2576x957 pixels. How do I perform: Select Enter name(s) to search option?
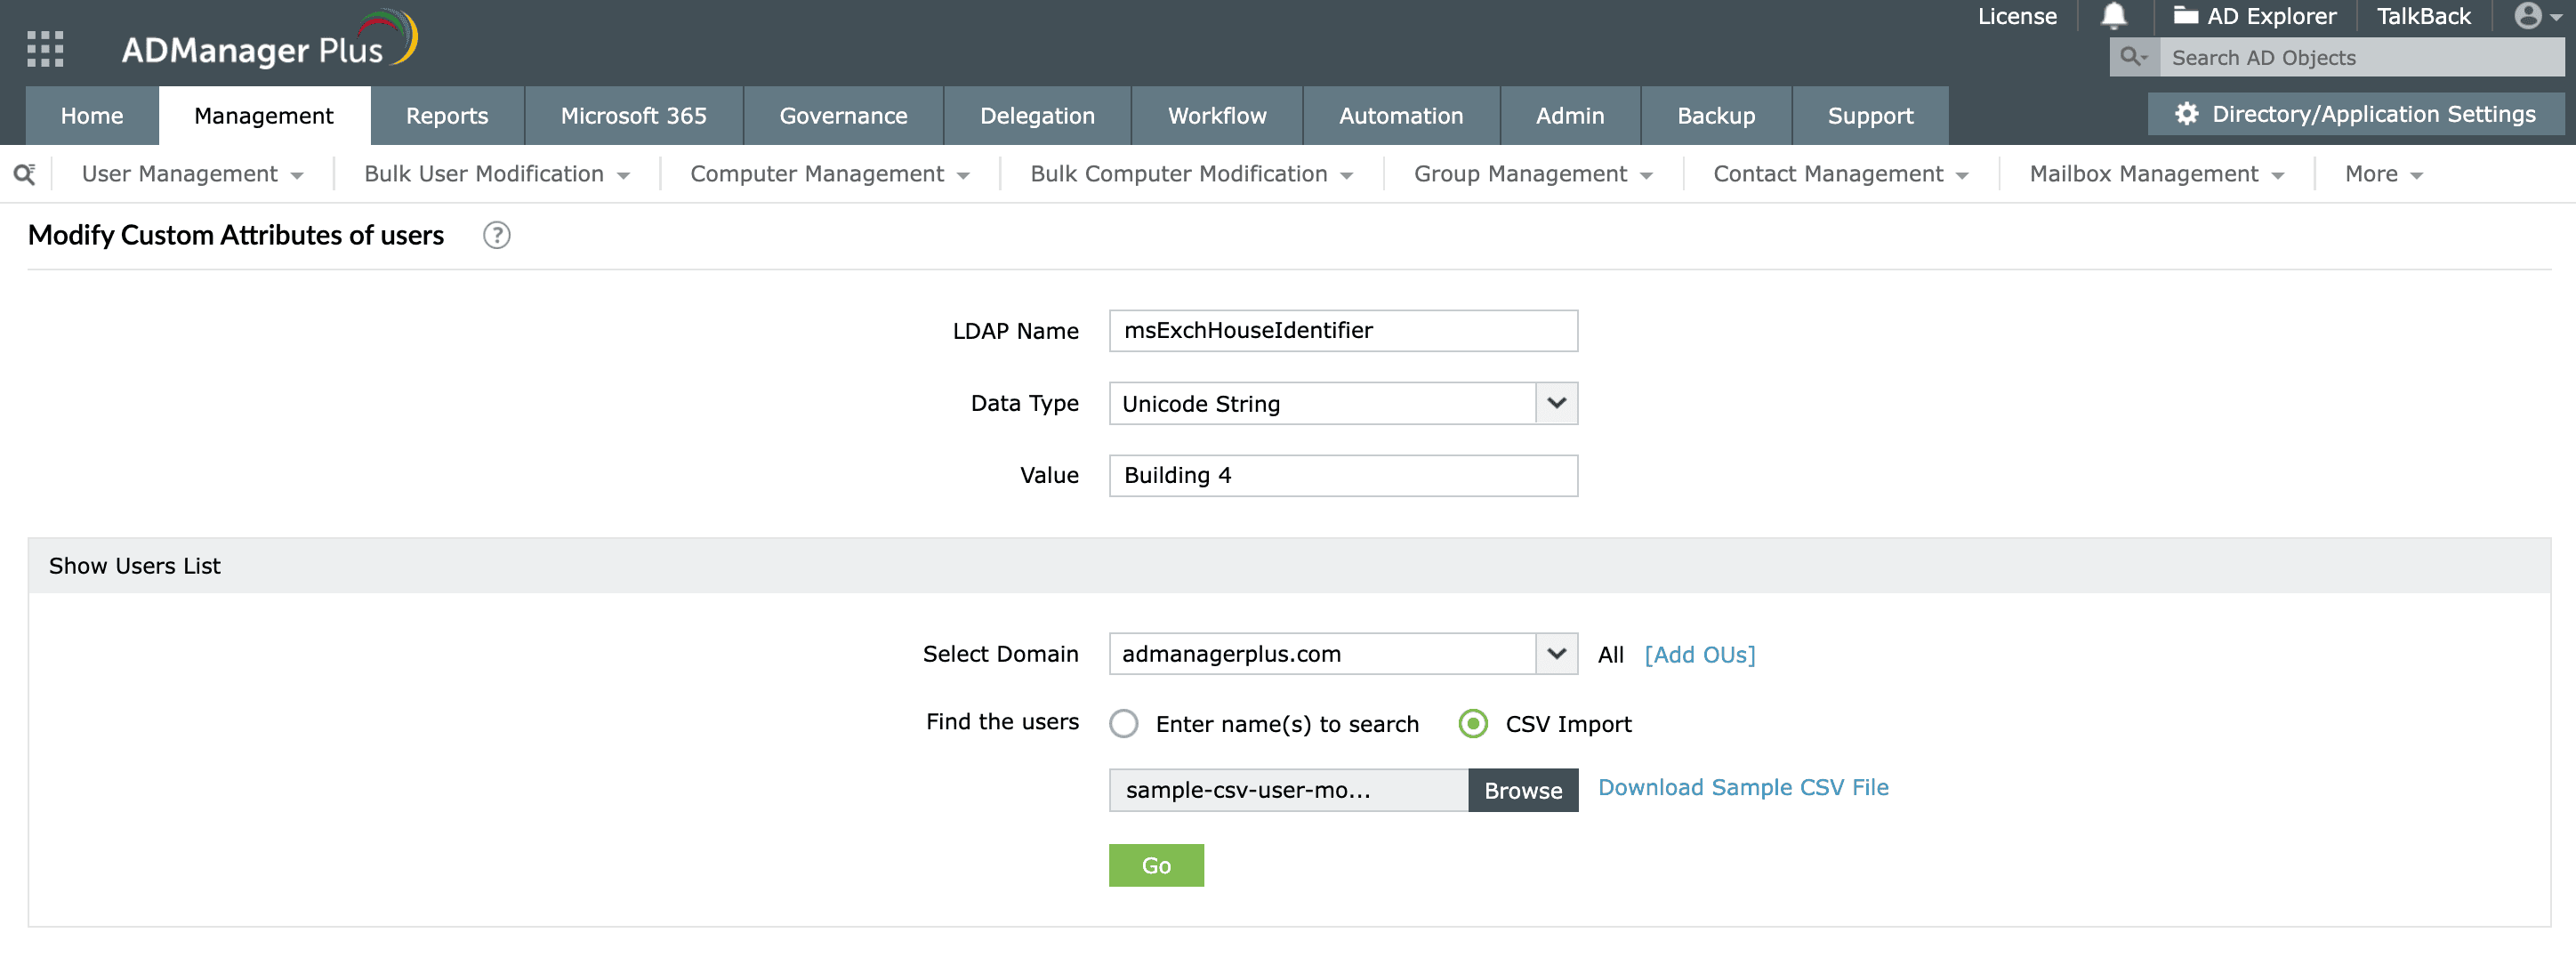point(1124,723)
